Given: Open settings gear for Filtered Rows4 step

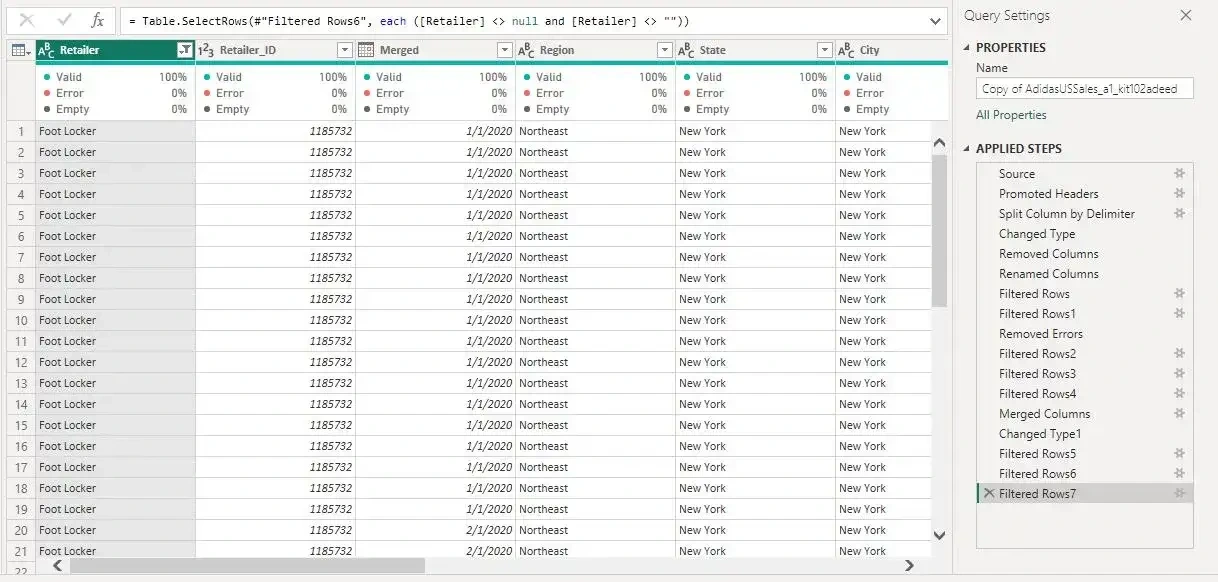Looking at the screenshot, I should 1179,393.
